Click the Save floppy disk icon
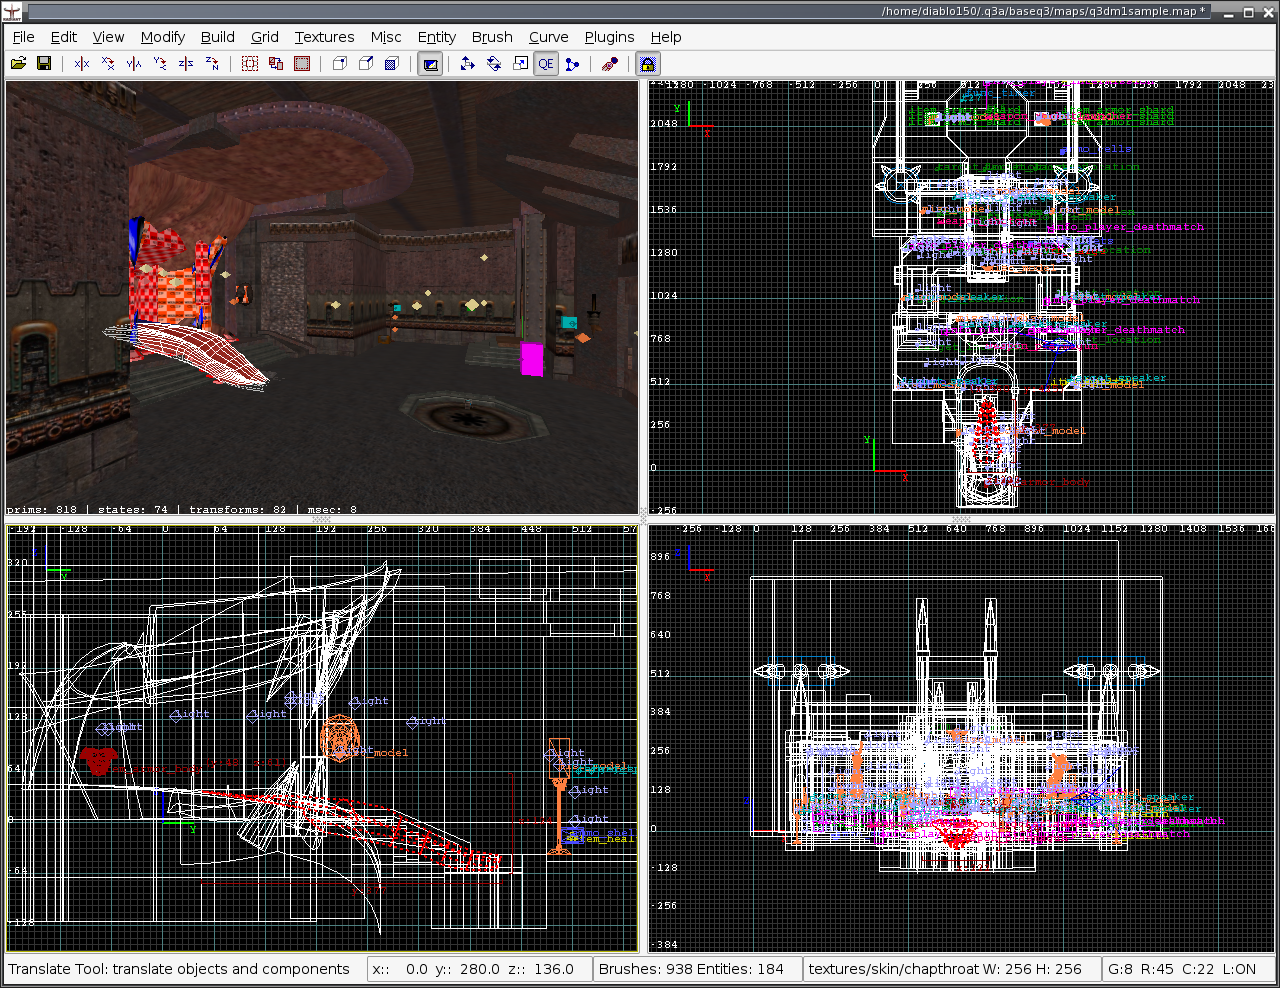Screen dimensions: 1280x988 [x=44, y=63]
